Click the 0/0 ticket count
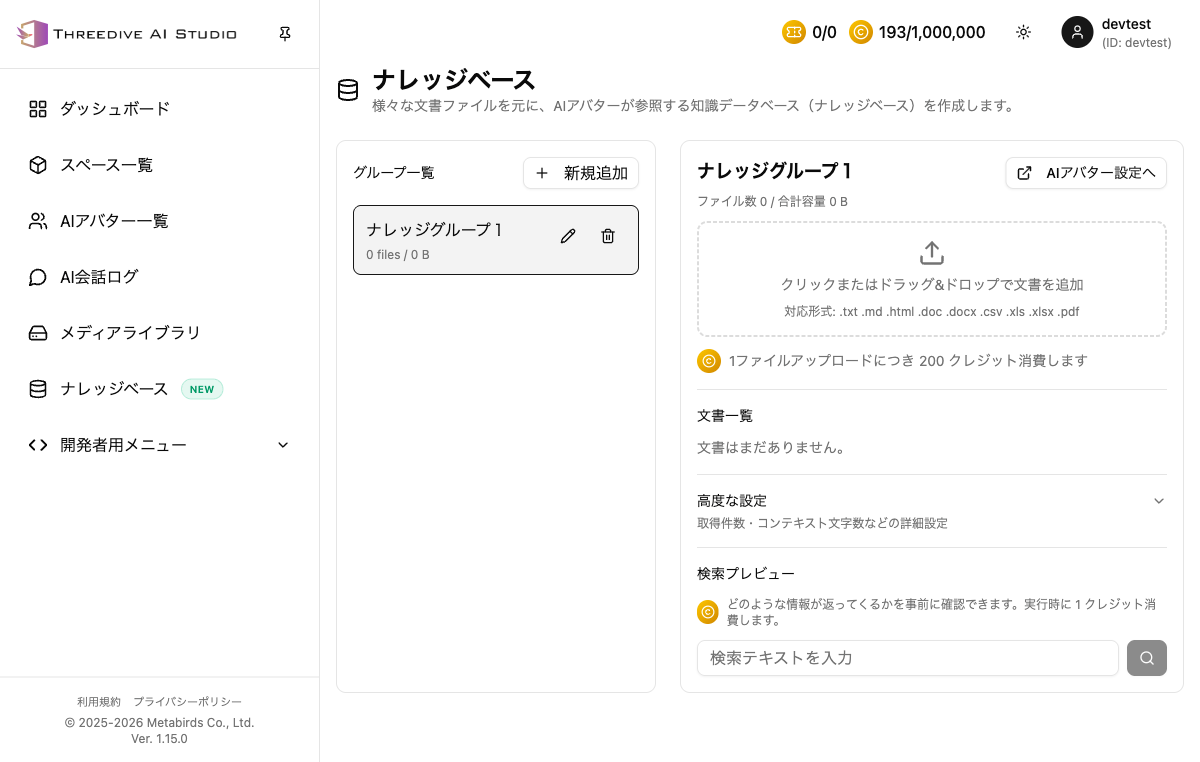The image size is (1200, 762). [x=824, y=32]
